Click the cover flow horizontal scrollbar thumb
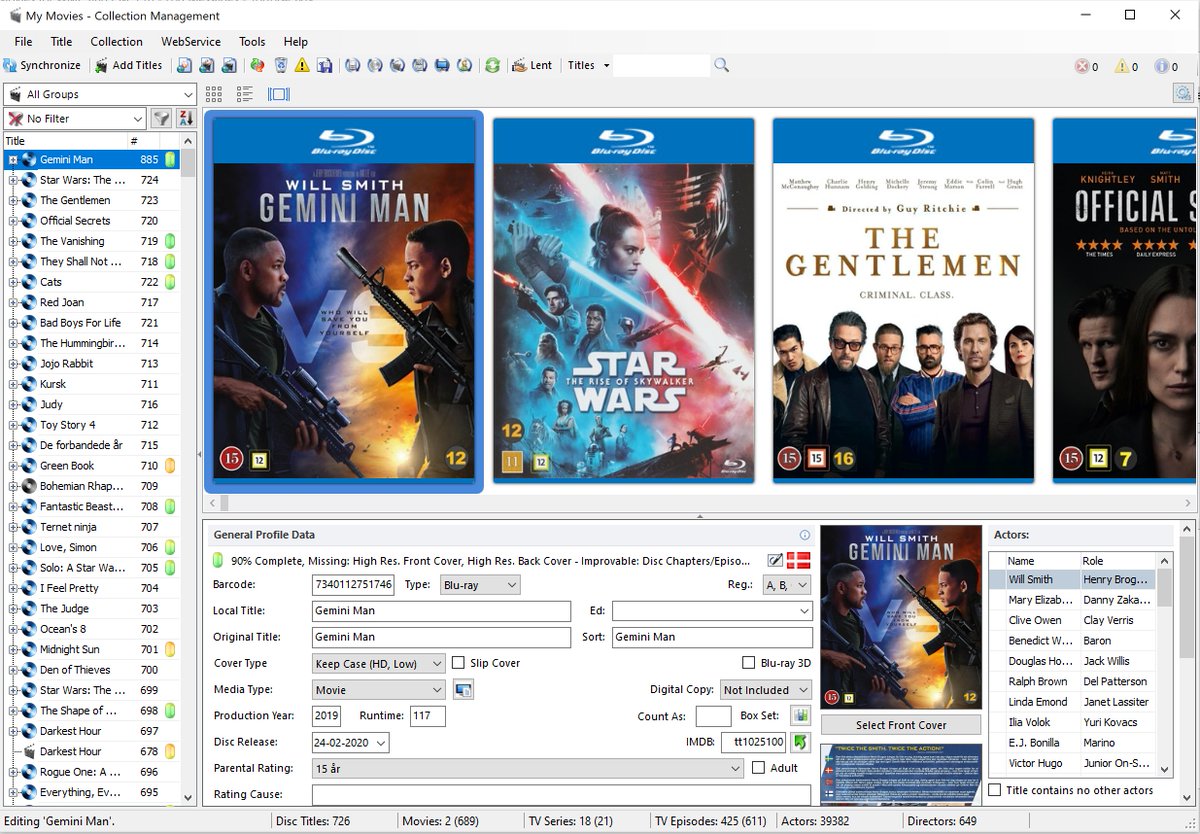This screenshot has width=1200, height=834. coord(225,503)
